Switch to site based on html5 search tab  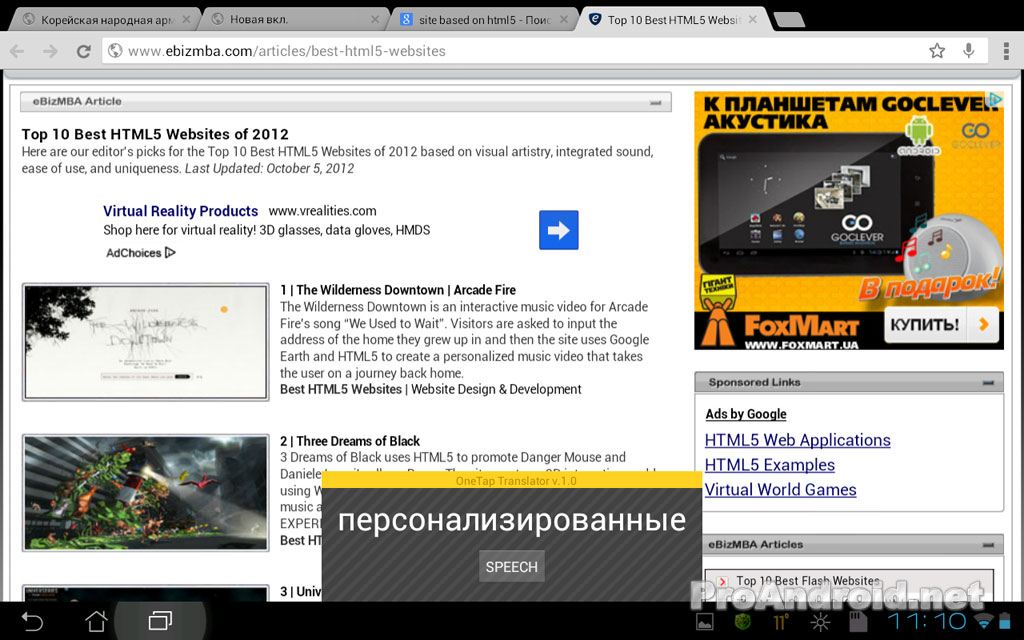(483, 20)
